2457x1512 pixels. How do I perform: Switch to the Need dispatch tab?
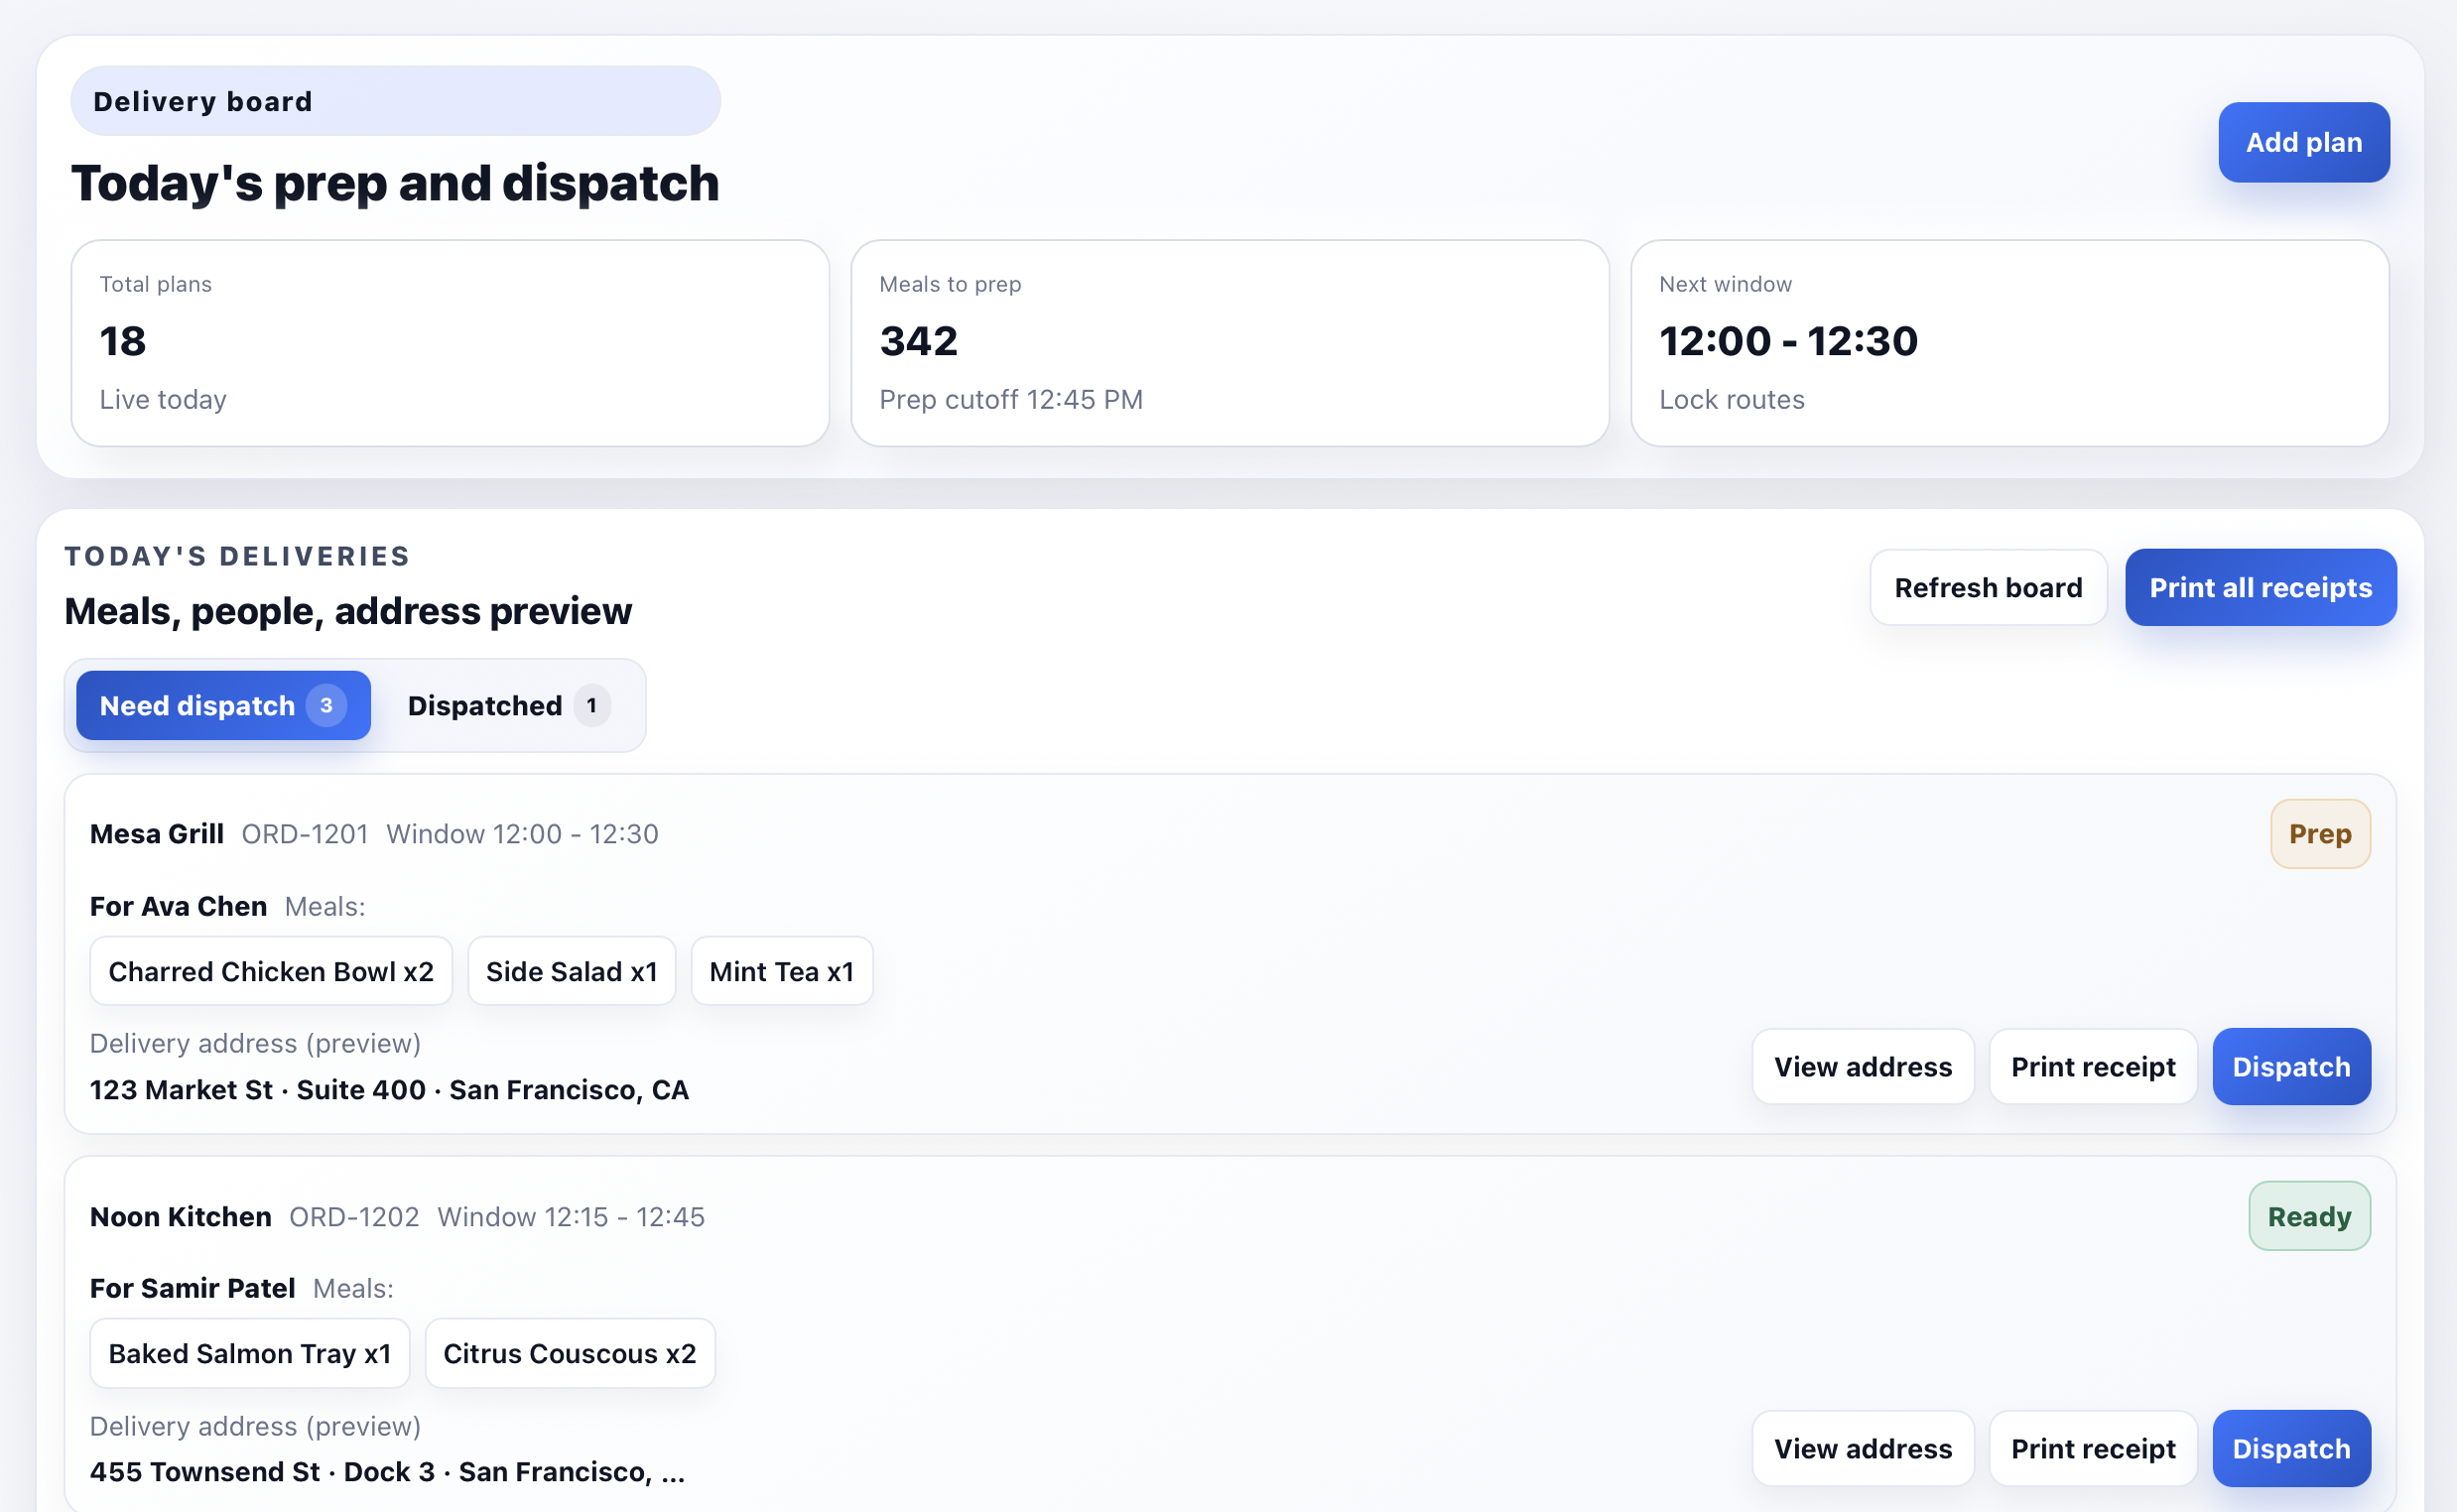tap(222, 705)
